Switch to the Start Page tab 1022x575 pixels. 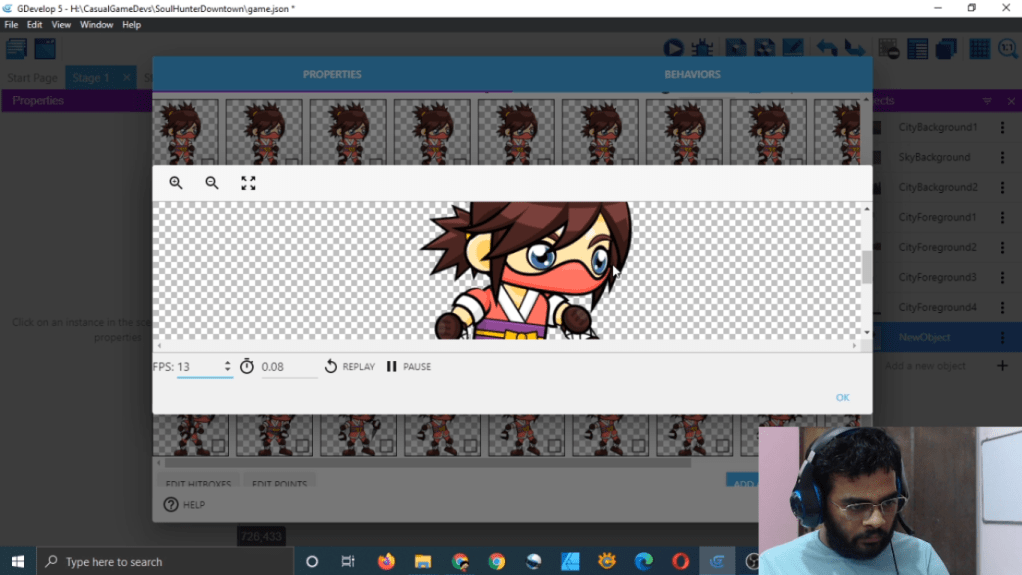coord(33,78)
